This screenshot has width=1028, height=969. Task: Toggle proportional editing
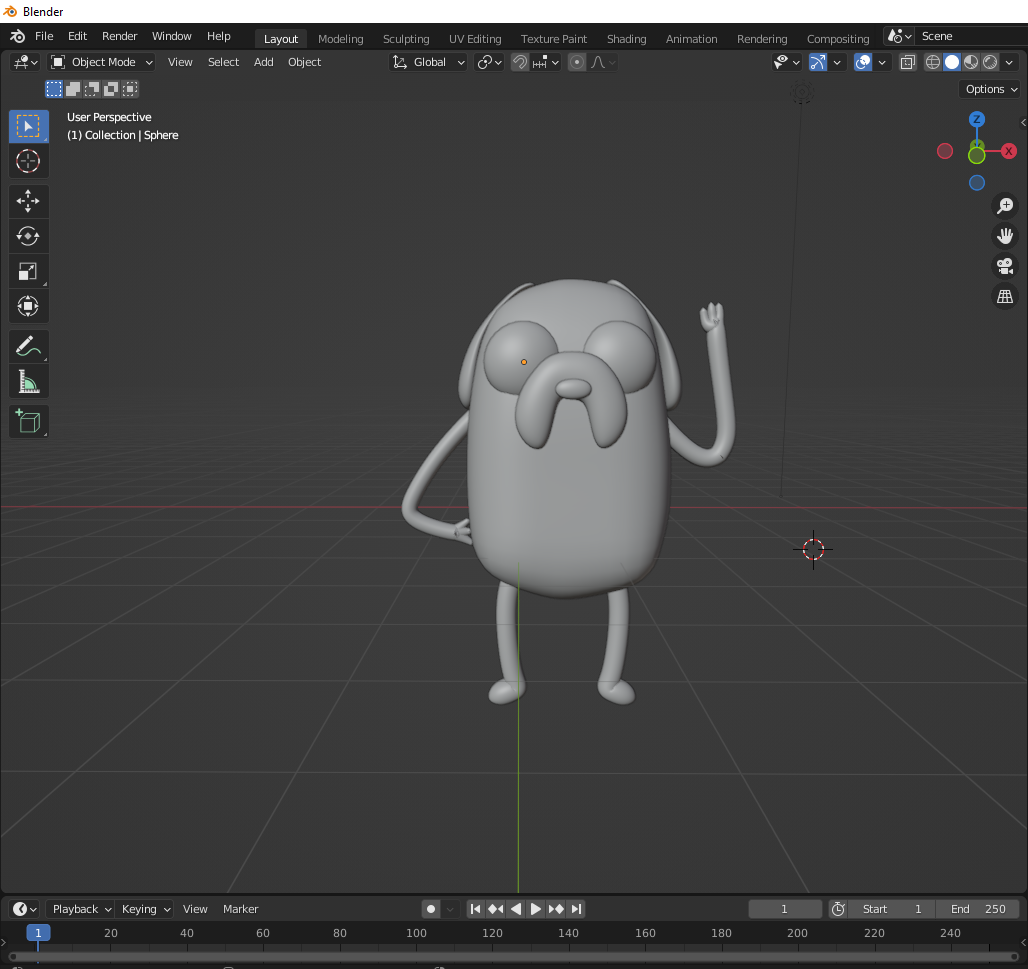[x=576, y=62]
